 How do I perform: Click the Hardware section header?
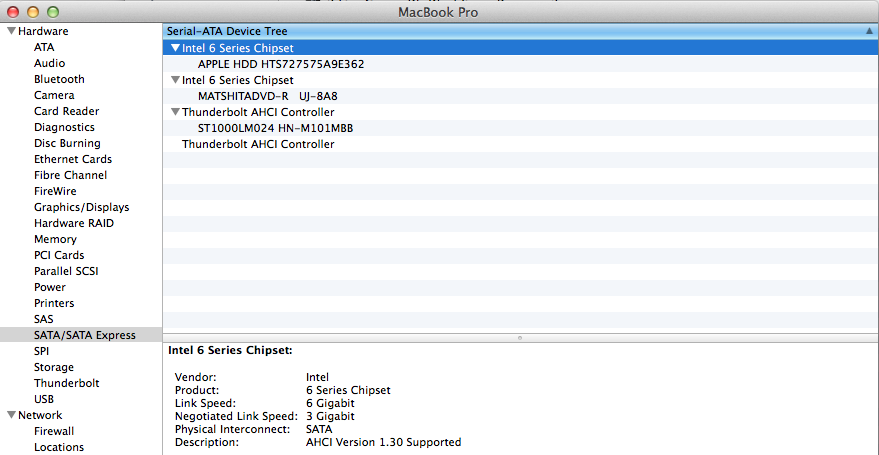pos(43,31)
